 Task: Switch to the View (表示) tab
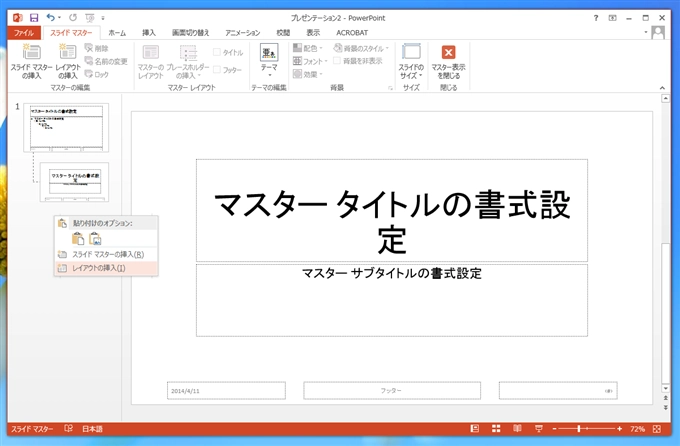click(x=313, y=33)
